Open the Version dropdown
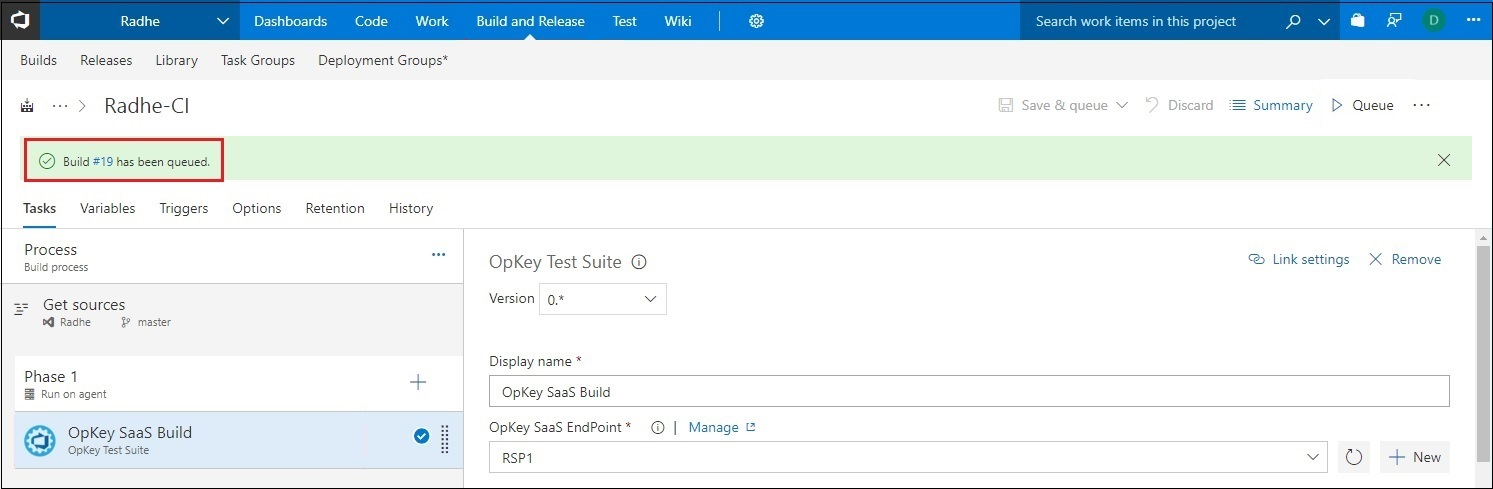1493x489 pixels. pos(603,299)
